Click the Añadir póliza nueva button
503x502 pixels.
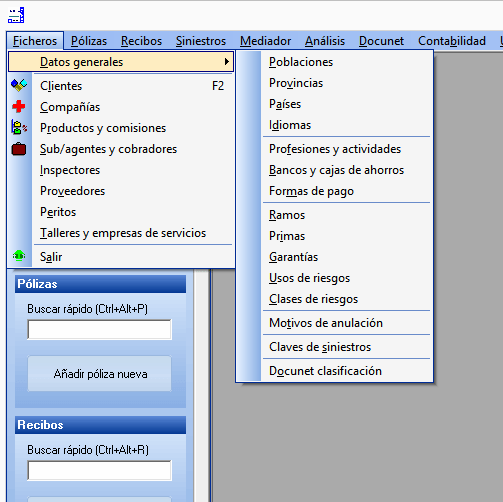99,374
